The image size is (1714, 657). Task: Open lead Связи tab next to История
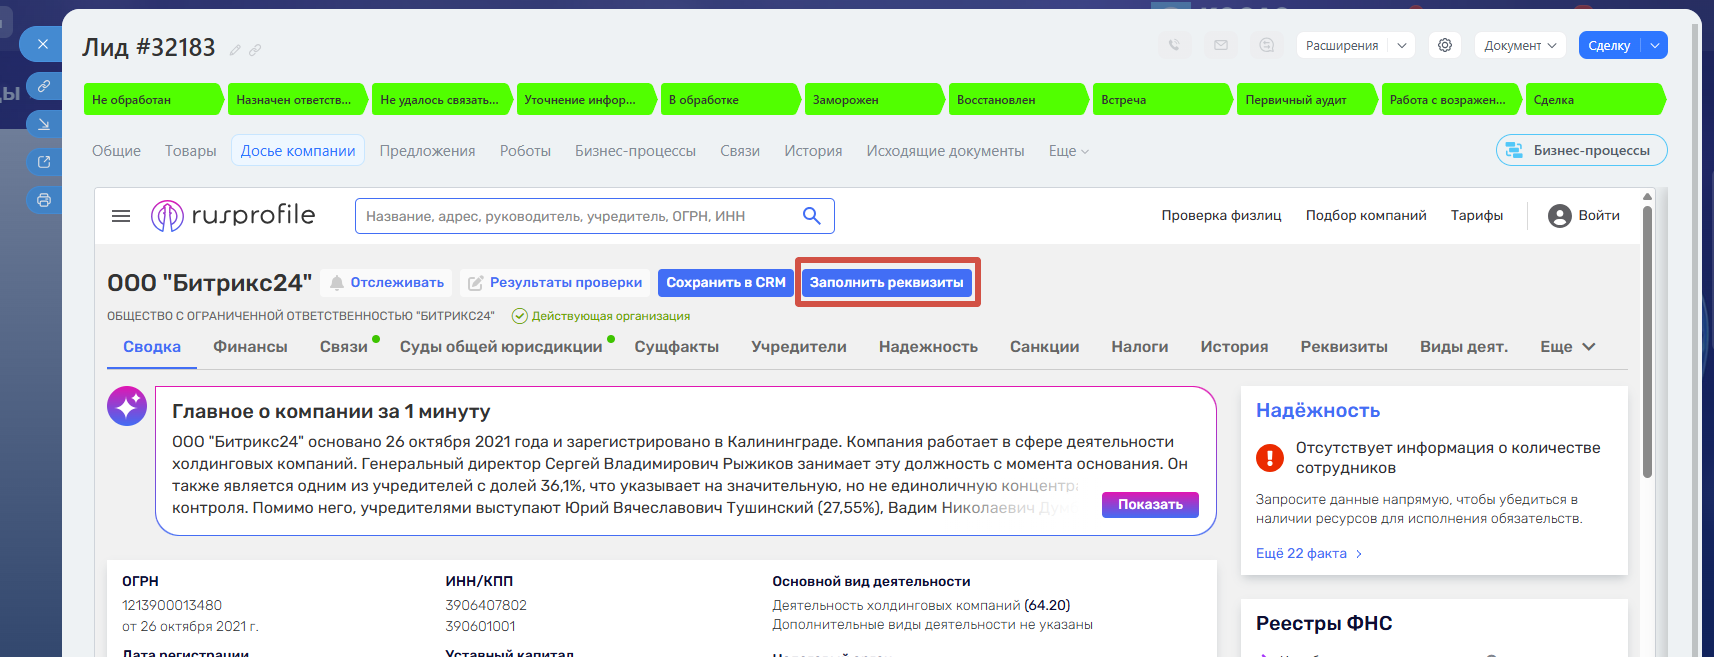pos(740,151)
